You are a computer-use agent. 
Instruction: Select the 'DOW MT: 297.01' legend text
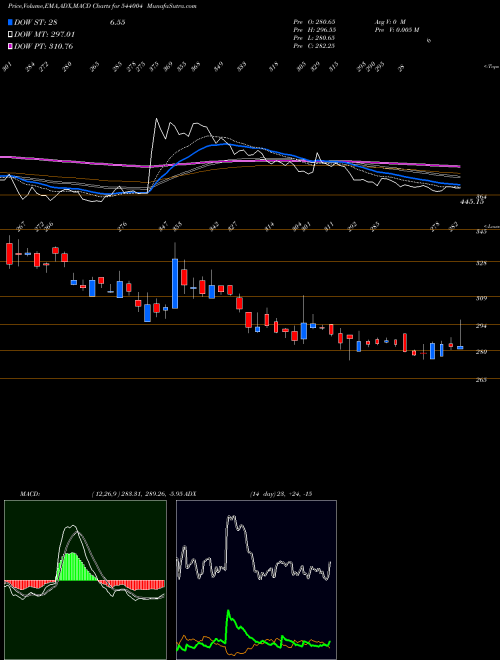pyautogui.click(x=45, y=35)
